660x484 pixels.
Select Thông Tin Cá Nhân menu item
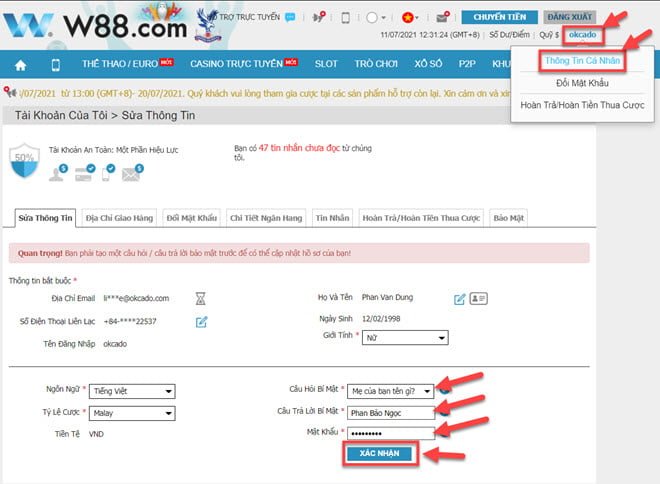[x=582, y=61]
